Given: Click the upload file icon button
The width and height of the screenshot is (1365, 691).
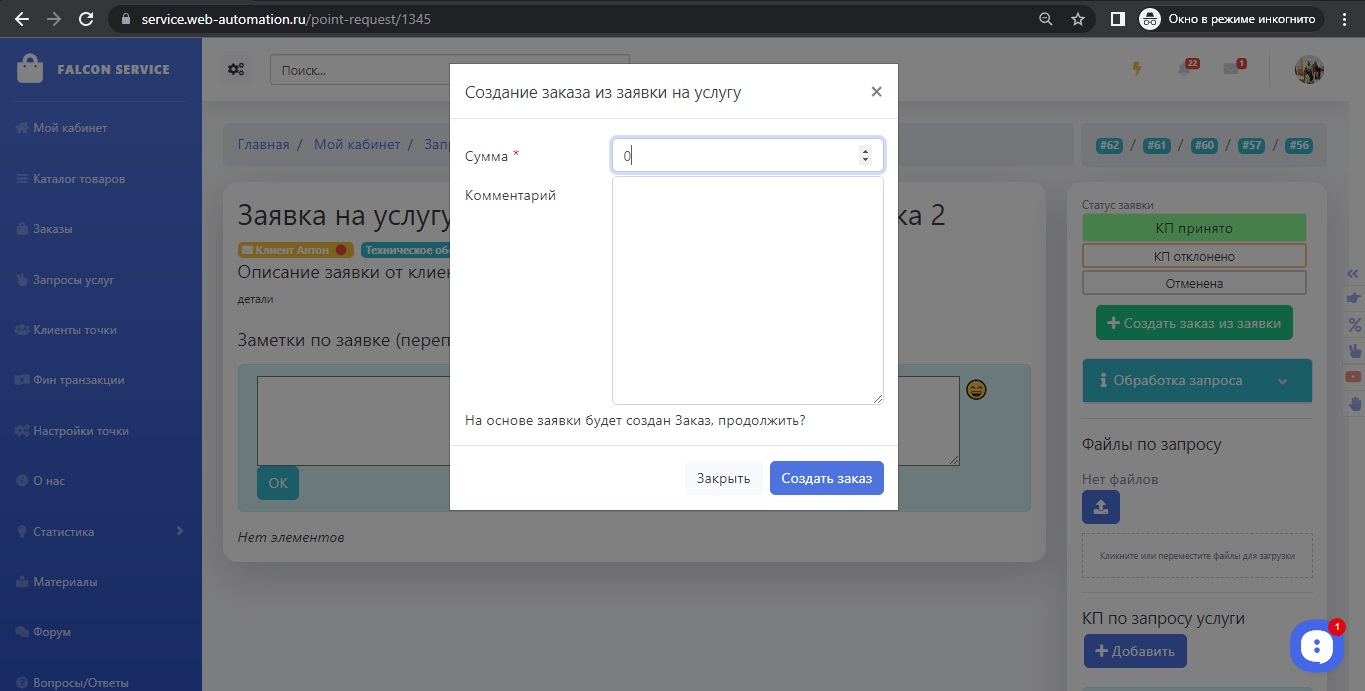Looking at the screenshot, I should click(x=1101, y=507).
